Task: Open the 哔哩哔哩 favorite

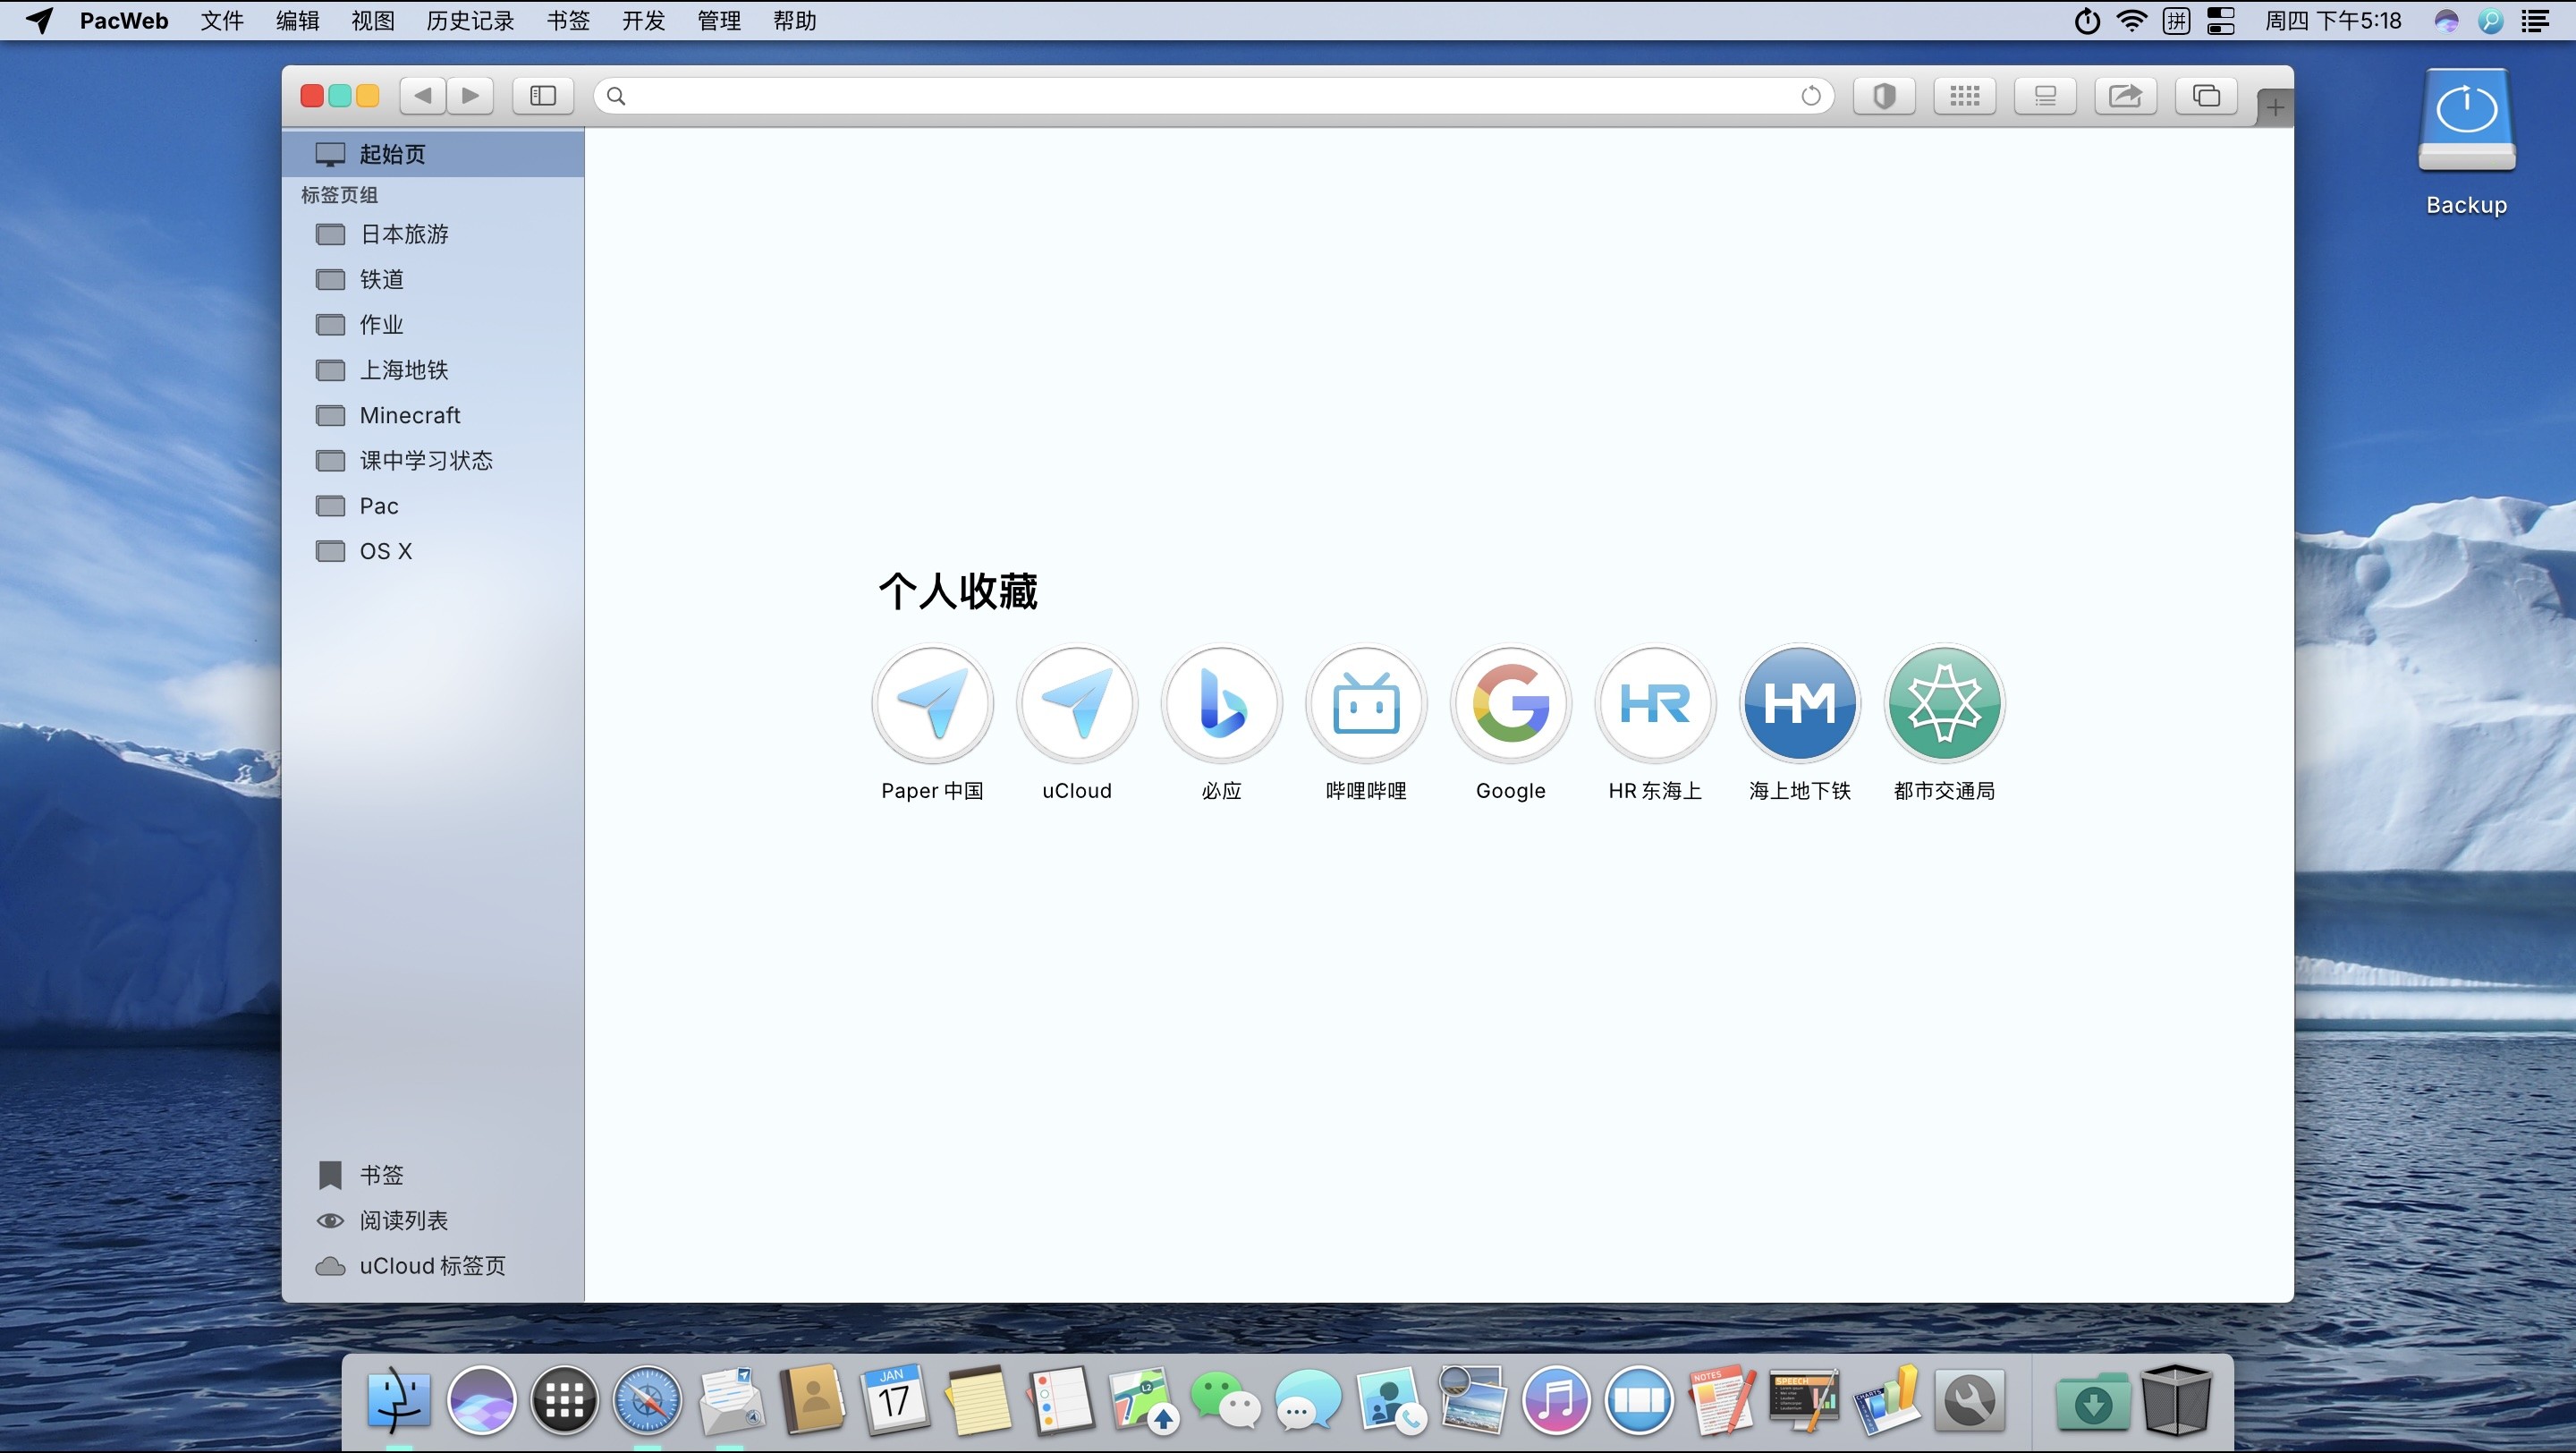Action: point(1366,704)
